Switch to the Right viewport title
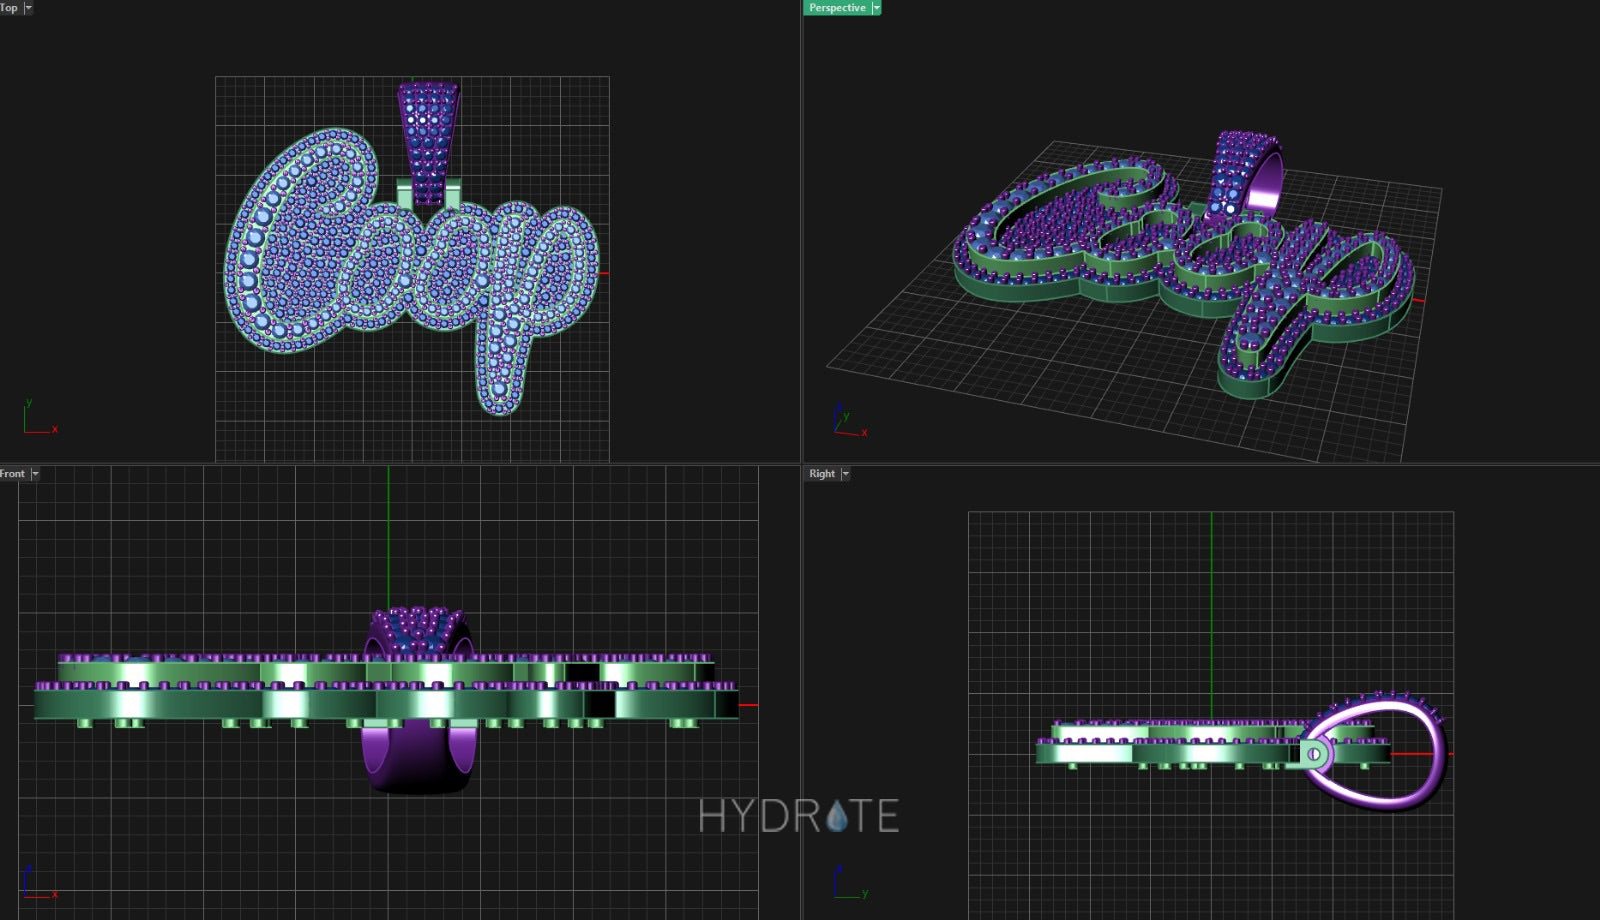1600x920 pixels. click(822, 474)
